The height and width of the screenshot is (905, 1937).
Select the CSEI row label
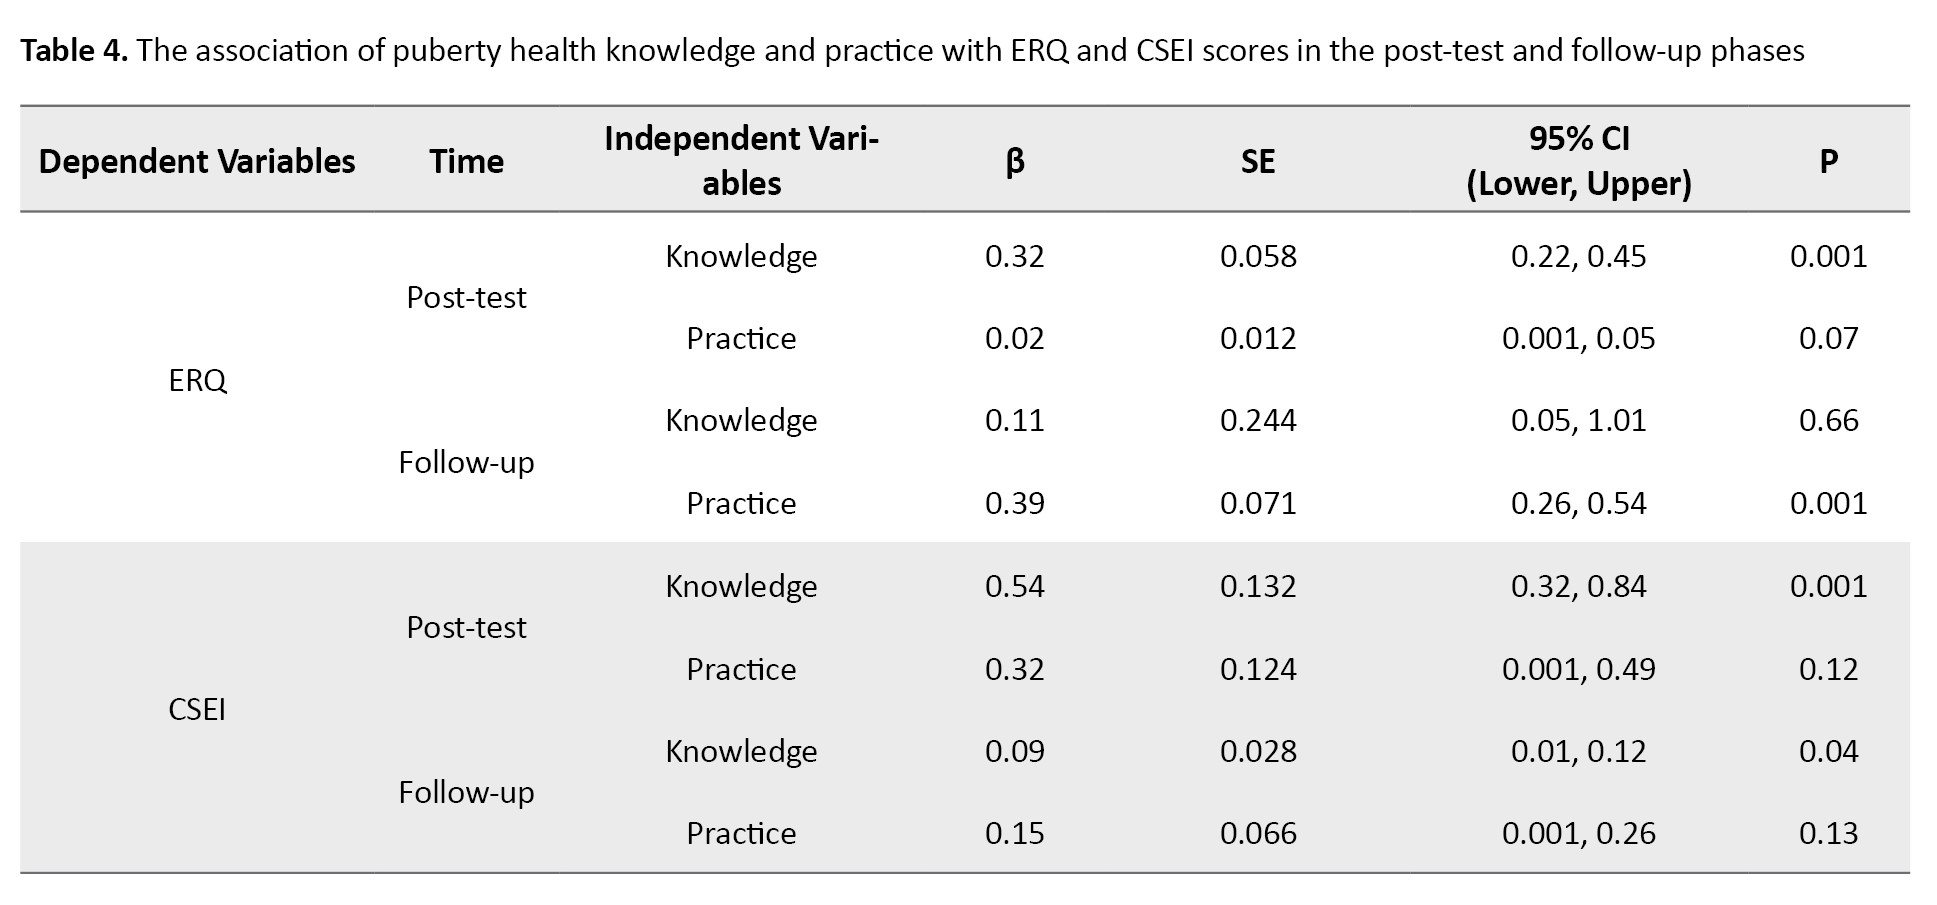197,709
